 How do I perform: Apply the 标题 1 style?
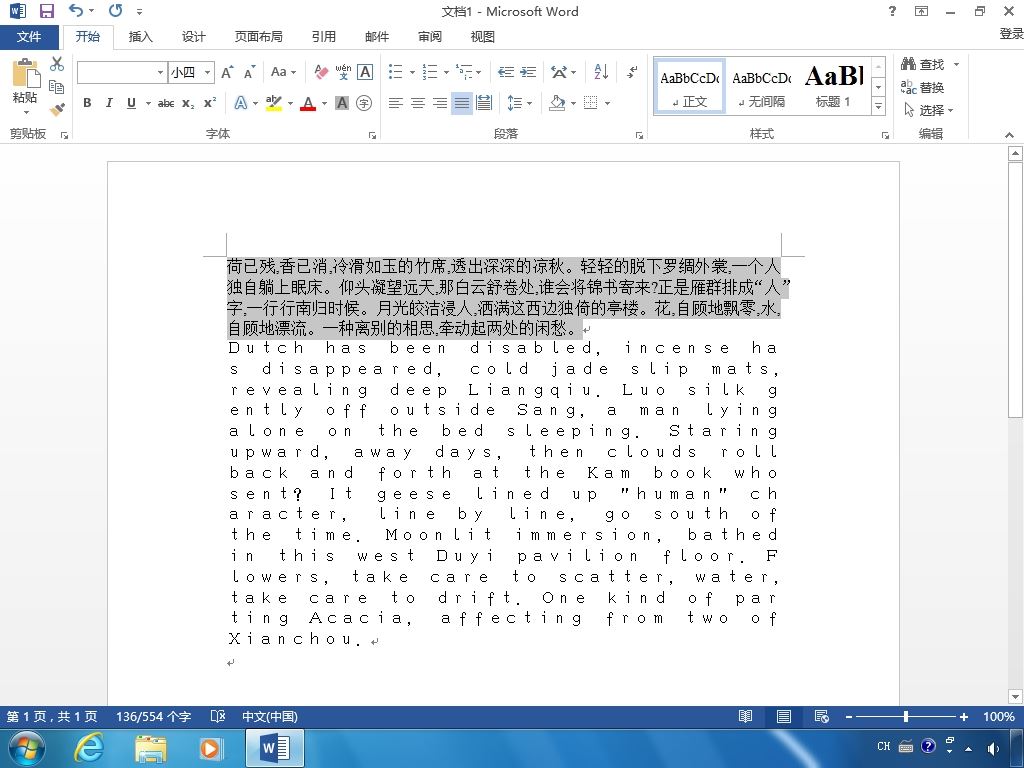833,87
